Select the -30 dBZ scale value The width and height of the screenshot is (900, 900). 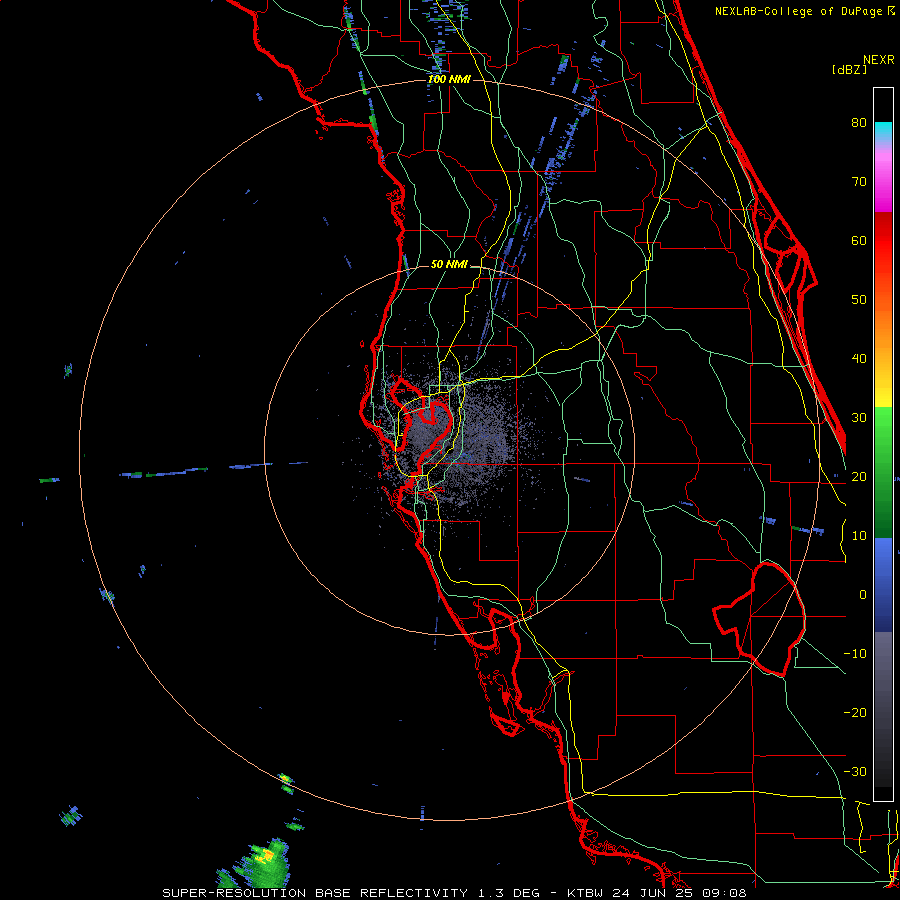pyautogui.click(x=855, y=771)
